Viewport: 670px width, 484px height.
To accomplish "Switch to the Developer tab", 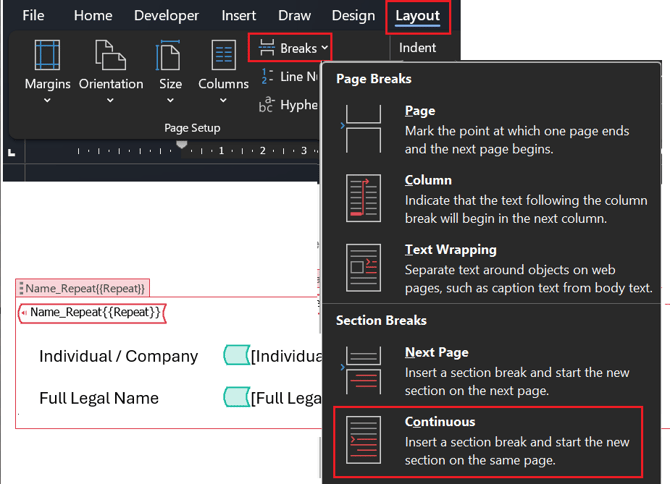I will [x=166, y=16].
